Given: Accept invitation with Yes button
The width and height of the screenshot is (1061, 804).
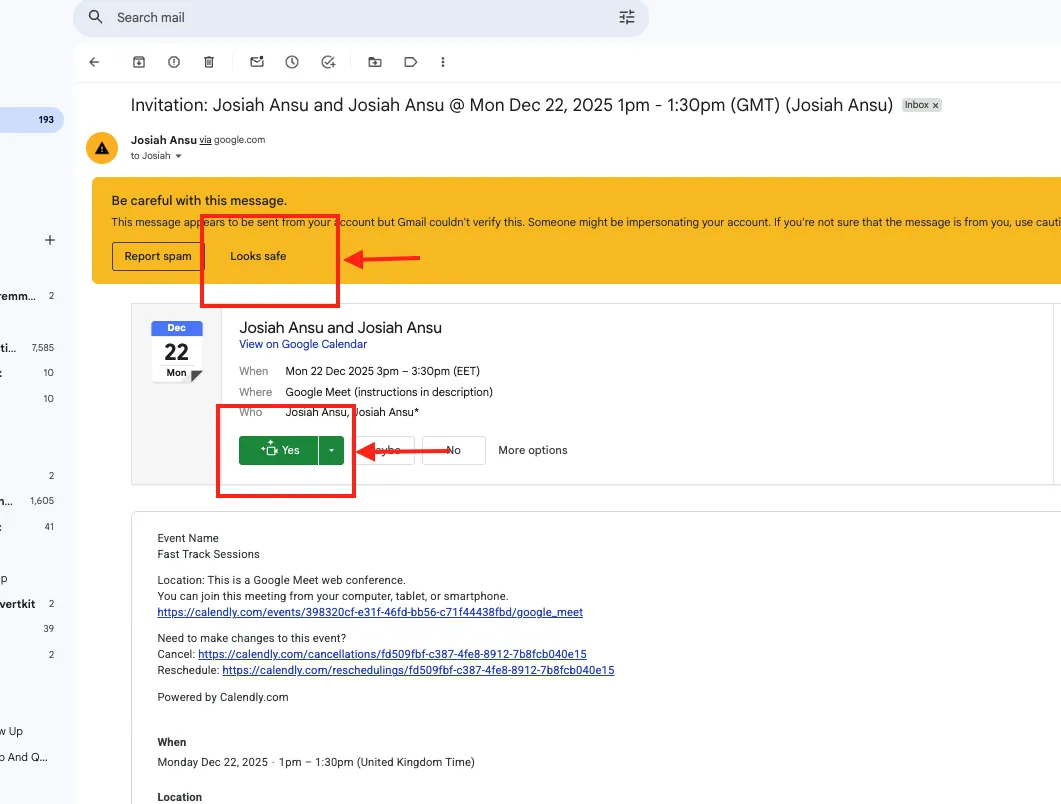Looking at the screenshot, I should coord(279,451).
